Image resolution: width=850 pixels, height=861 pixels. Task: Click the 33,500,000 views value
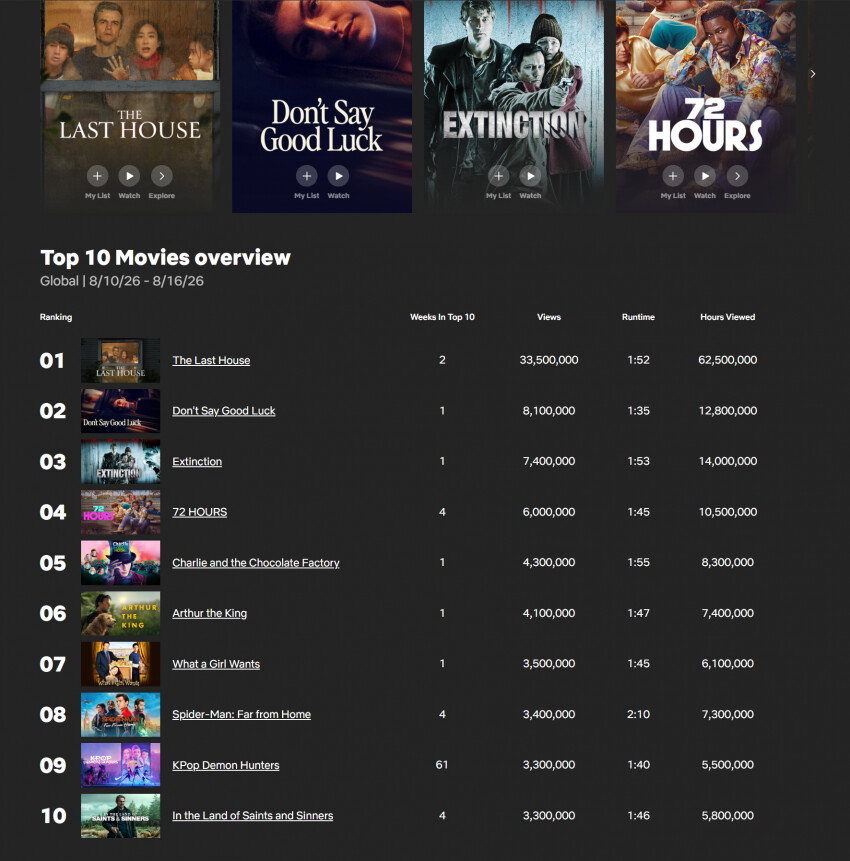tap(549, 360)
